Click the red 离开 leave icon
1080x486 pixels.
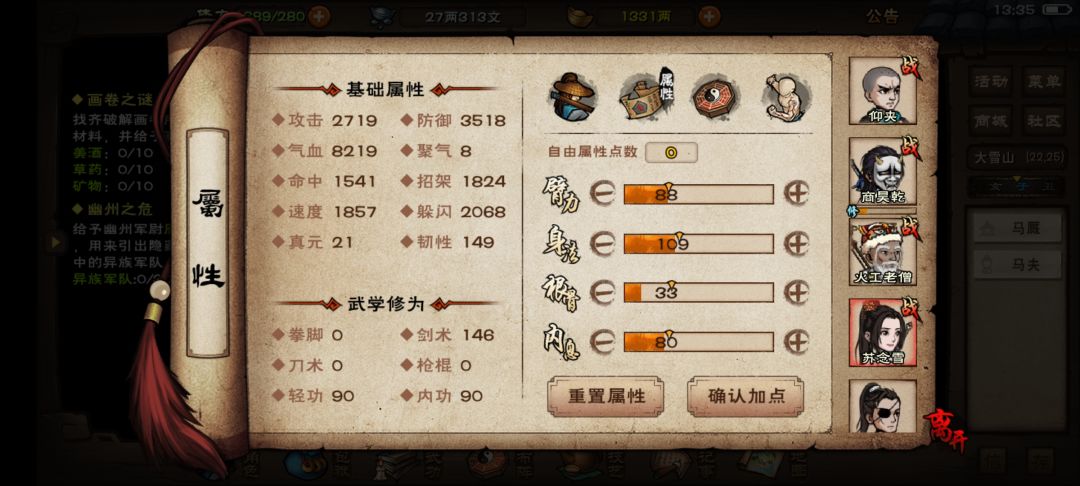(x=946, y=427)
